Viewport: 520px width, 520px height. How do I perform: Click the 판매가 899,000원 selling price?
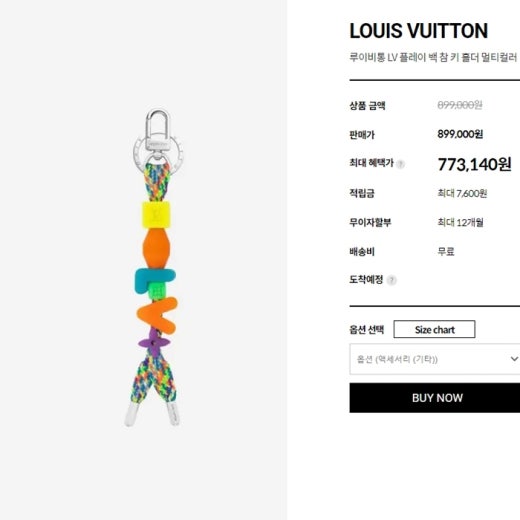460,134
